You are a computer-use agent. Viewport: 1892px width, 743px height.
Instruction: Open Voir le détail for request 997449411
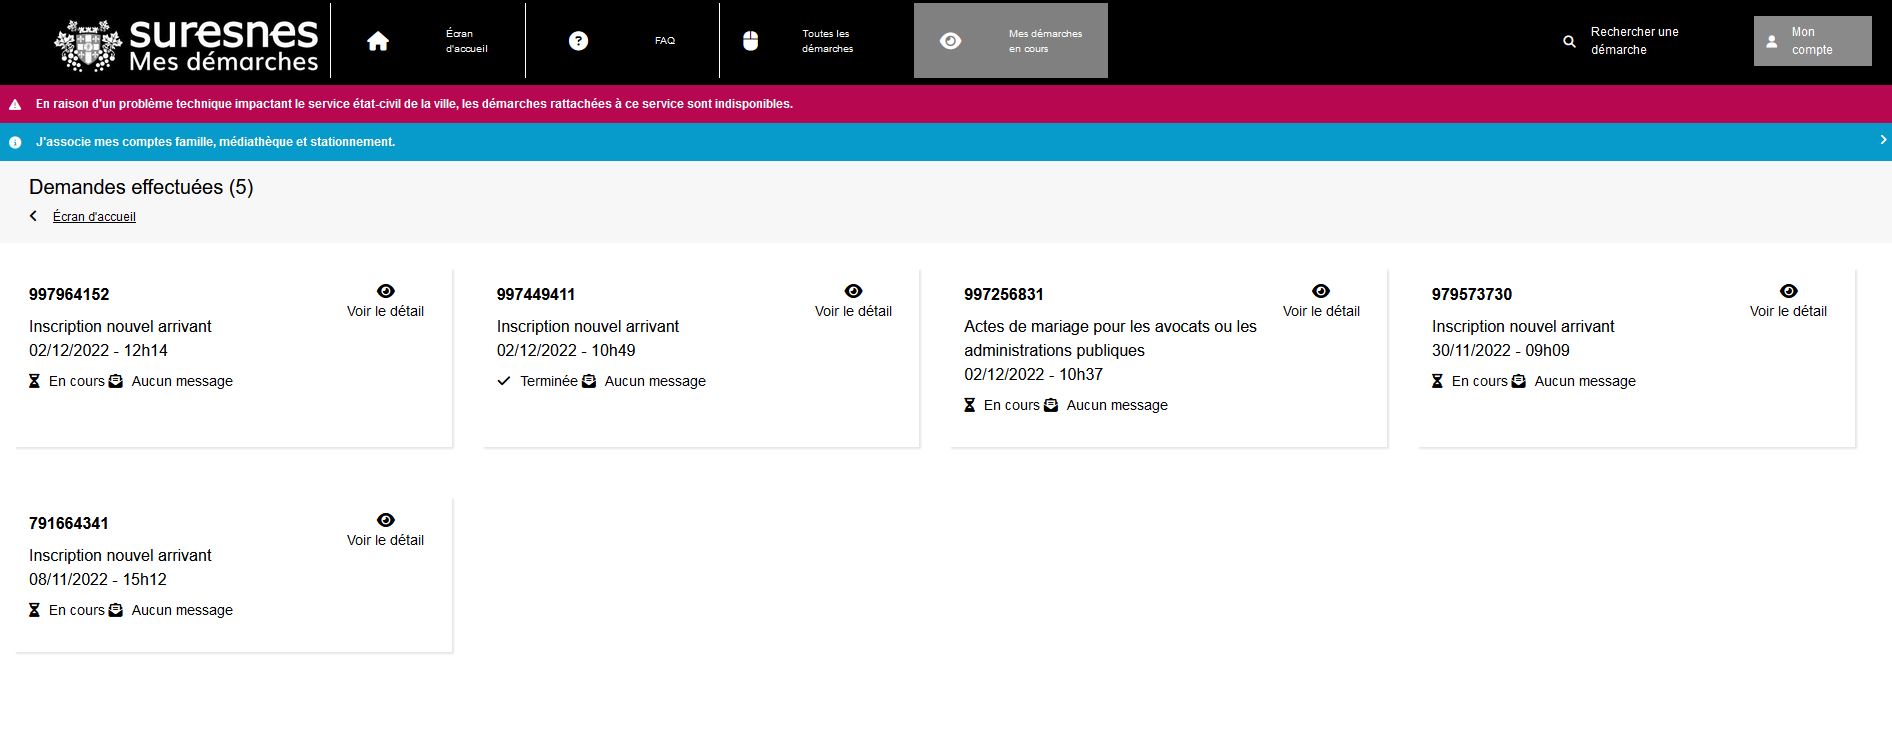click(x=853, y=311)
